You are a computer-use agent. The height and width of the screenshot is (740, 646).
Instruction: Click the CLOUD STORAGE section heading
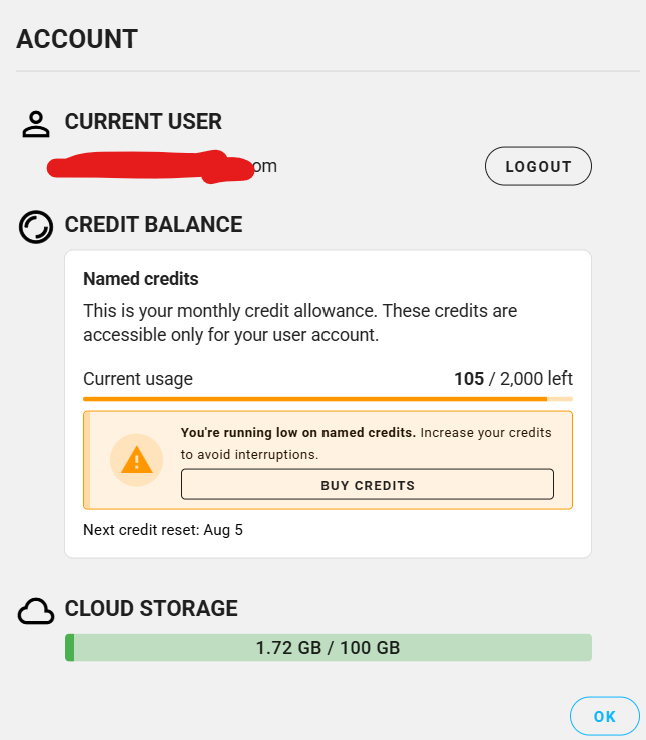pyautogui.click(x=151, y=608)
